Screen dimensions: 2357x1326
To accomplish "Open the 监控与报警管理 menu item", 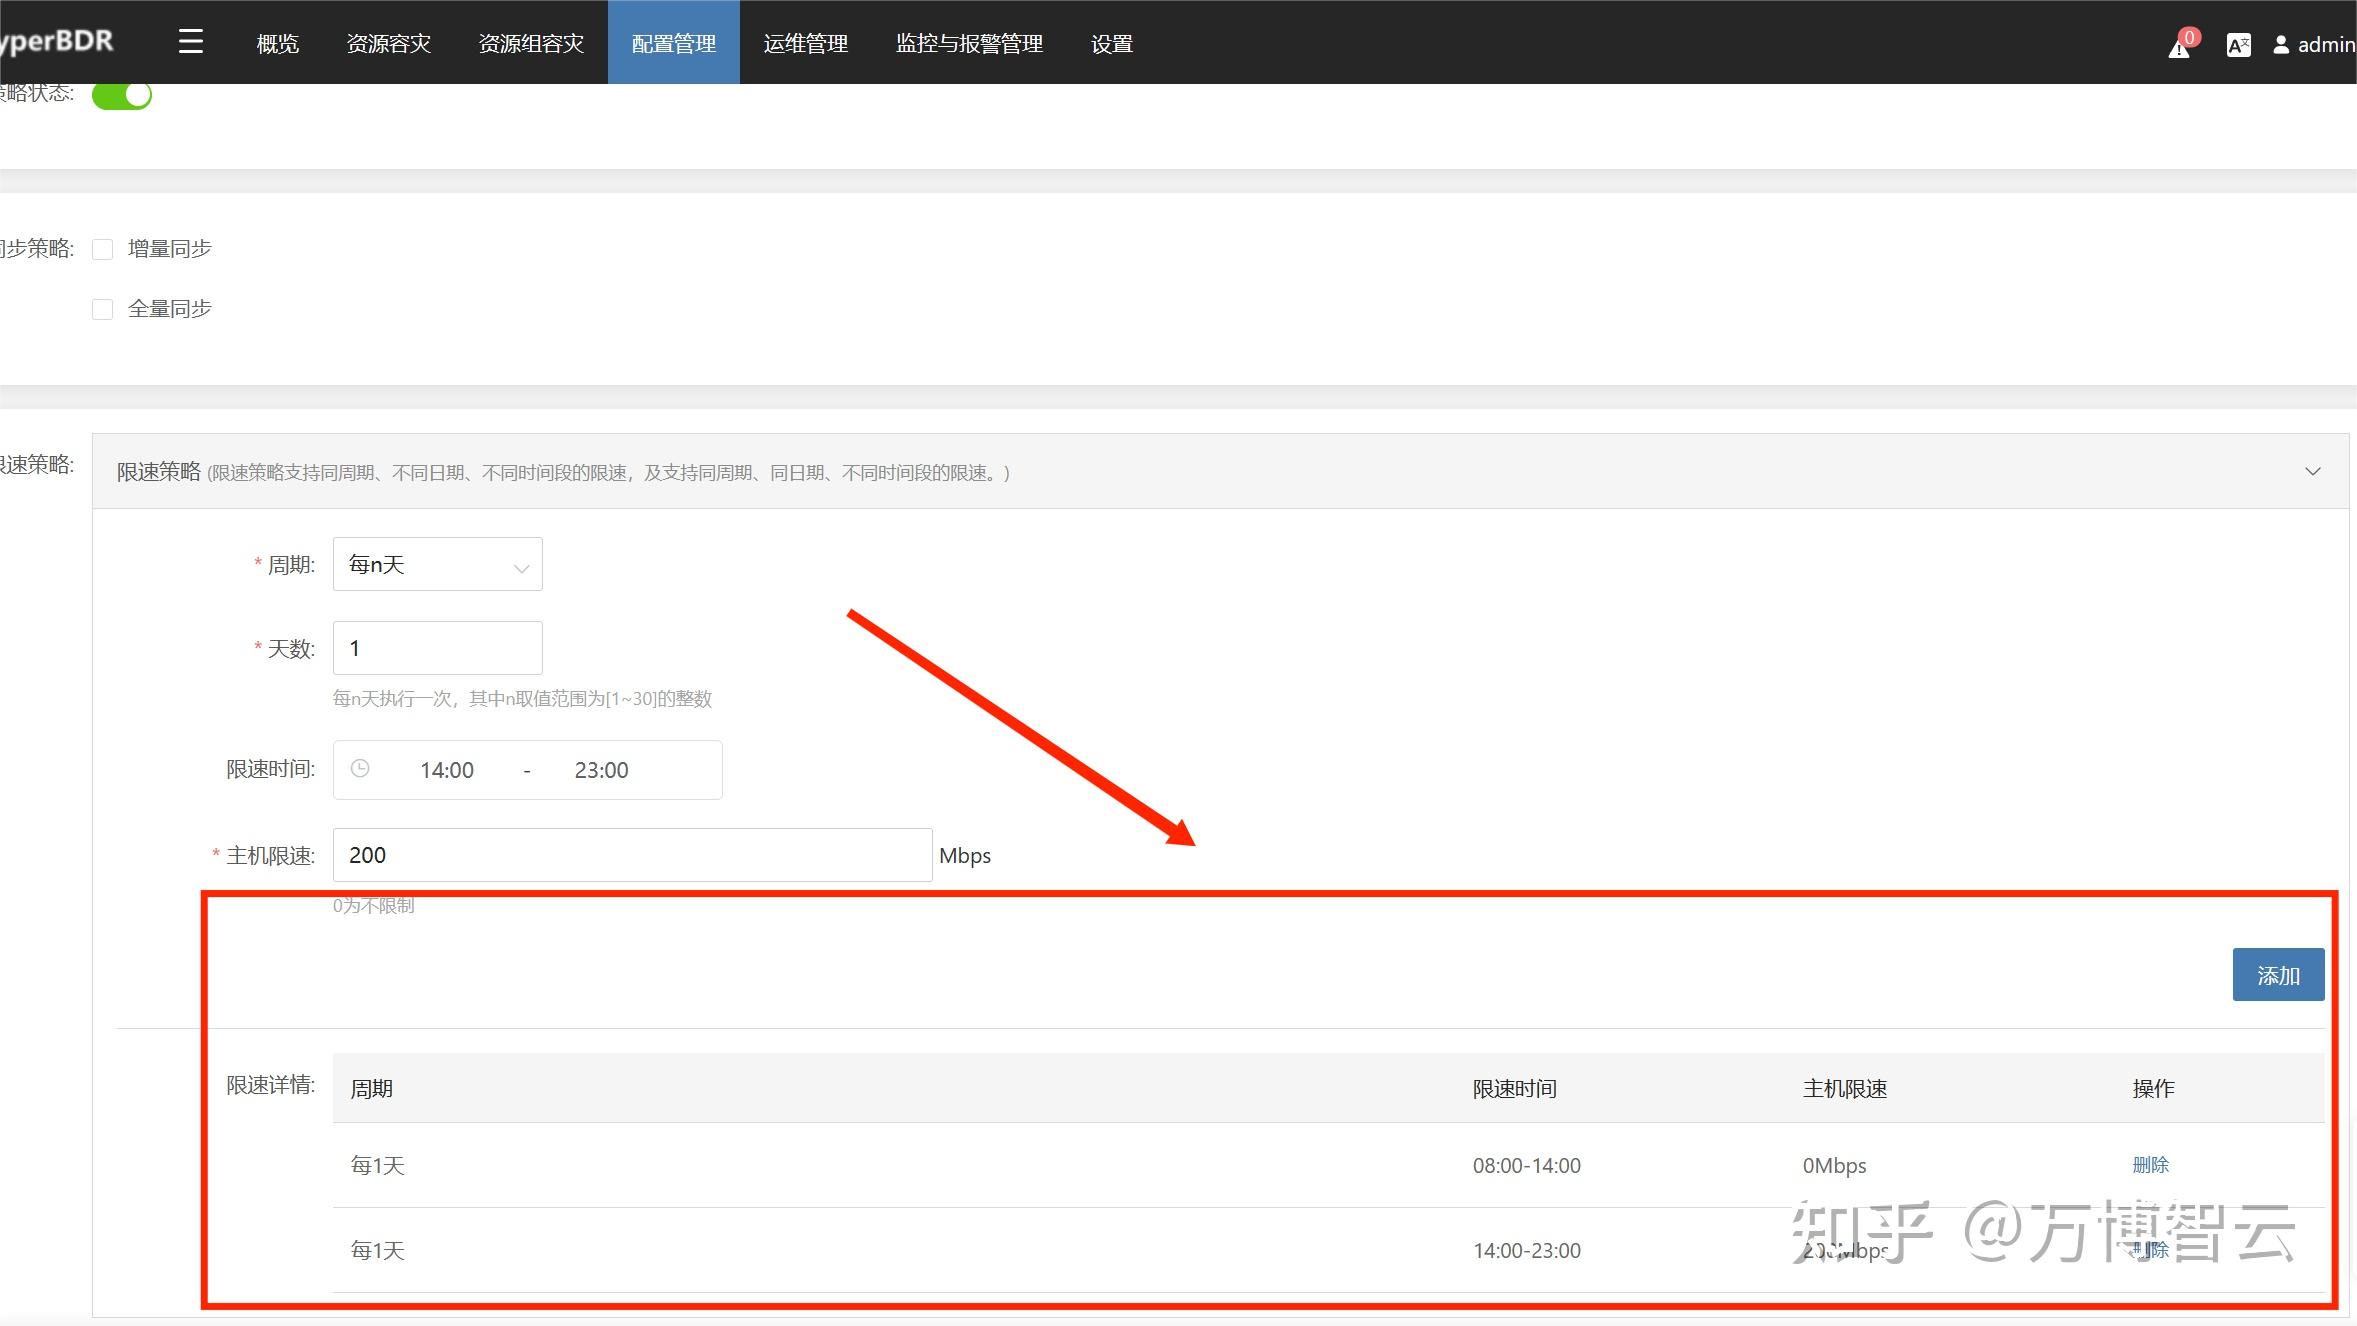I will coord(967,43).
